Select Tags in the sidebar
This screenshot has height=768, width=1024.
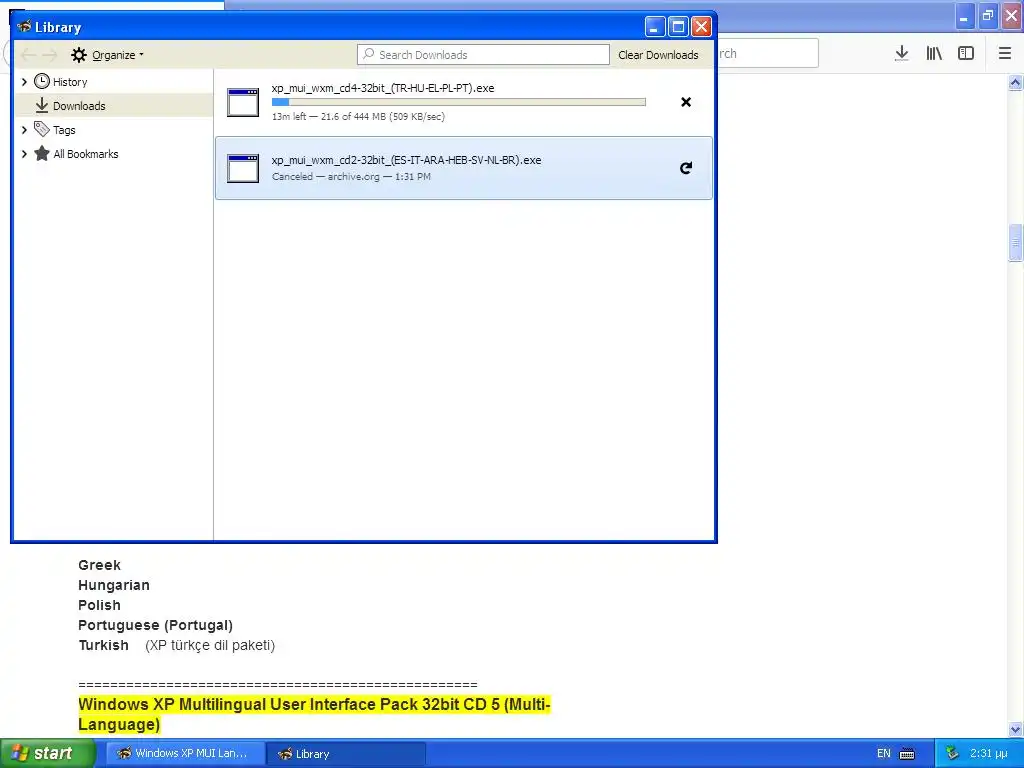click(x=64, y=130)
